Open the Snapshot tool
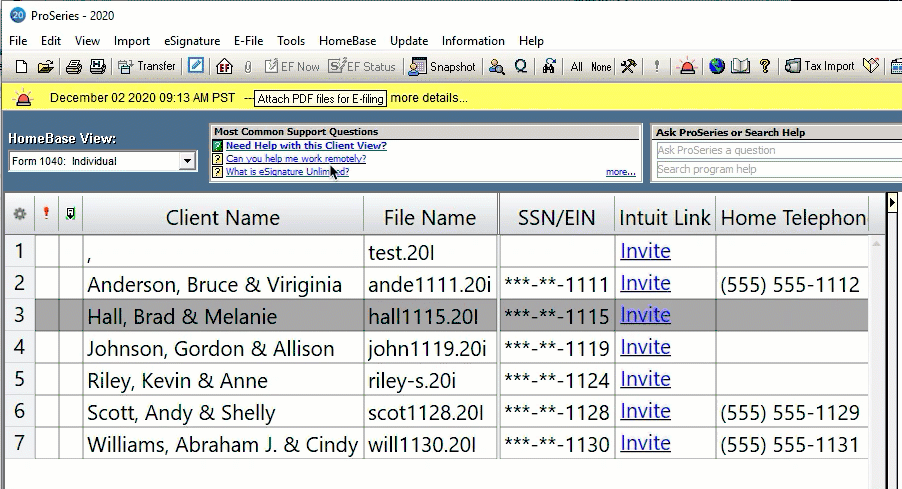Image resolution: width=902 pixels, height=489 pixels. click(442, 67)
